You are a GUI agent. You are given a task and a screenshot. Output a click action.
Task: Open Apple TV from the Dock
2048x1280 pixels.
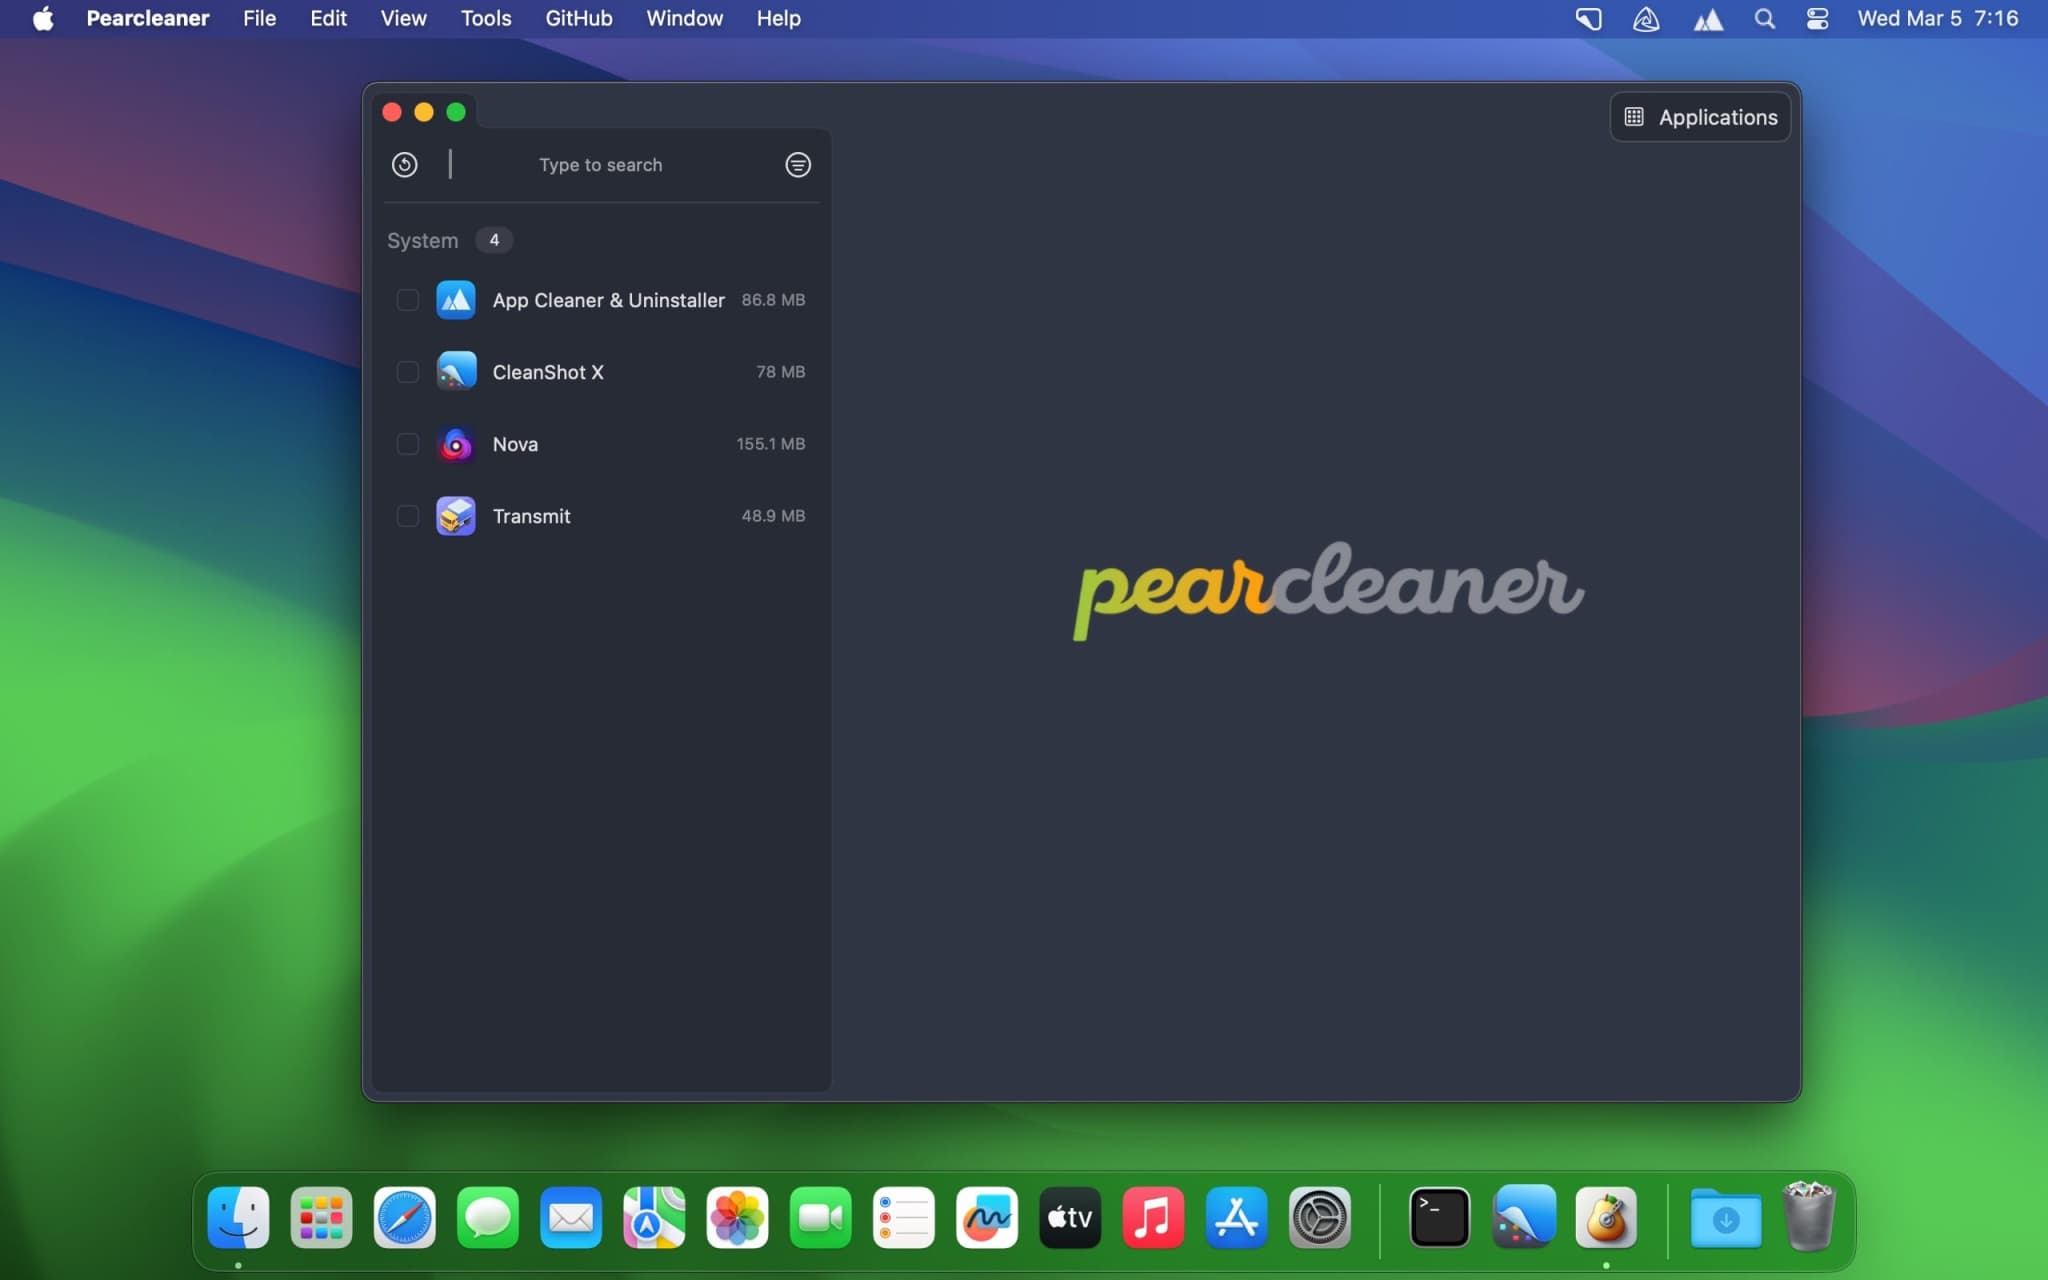[1070, 1218]
